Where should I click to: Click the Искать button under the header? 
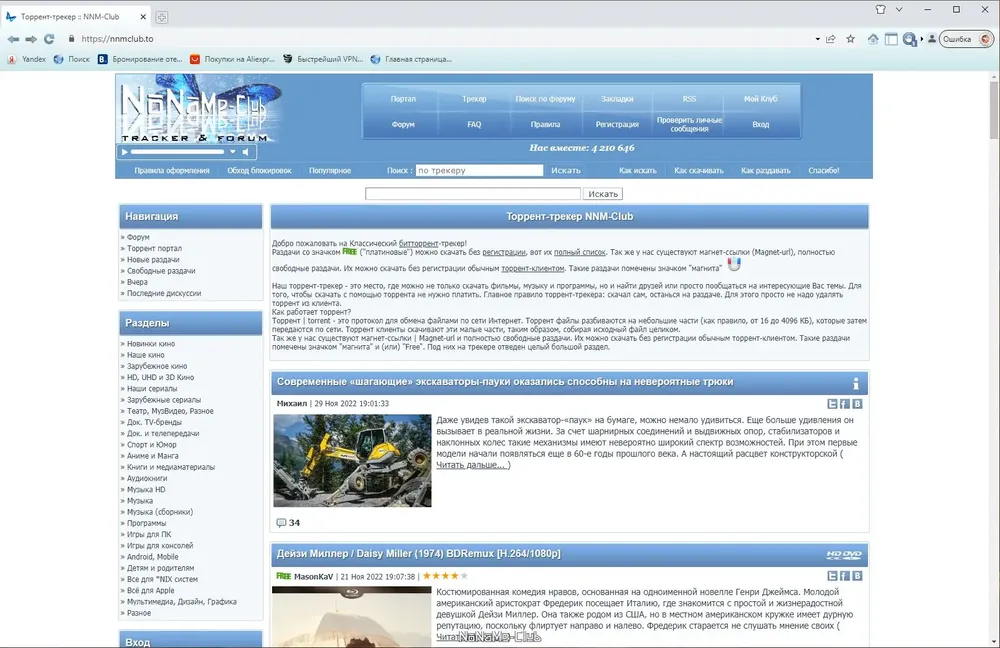603,194
